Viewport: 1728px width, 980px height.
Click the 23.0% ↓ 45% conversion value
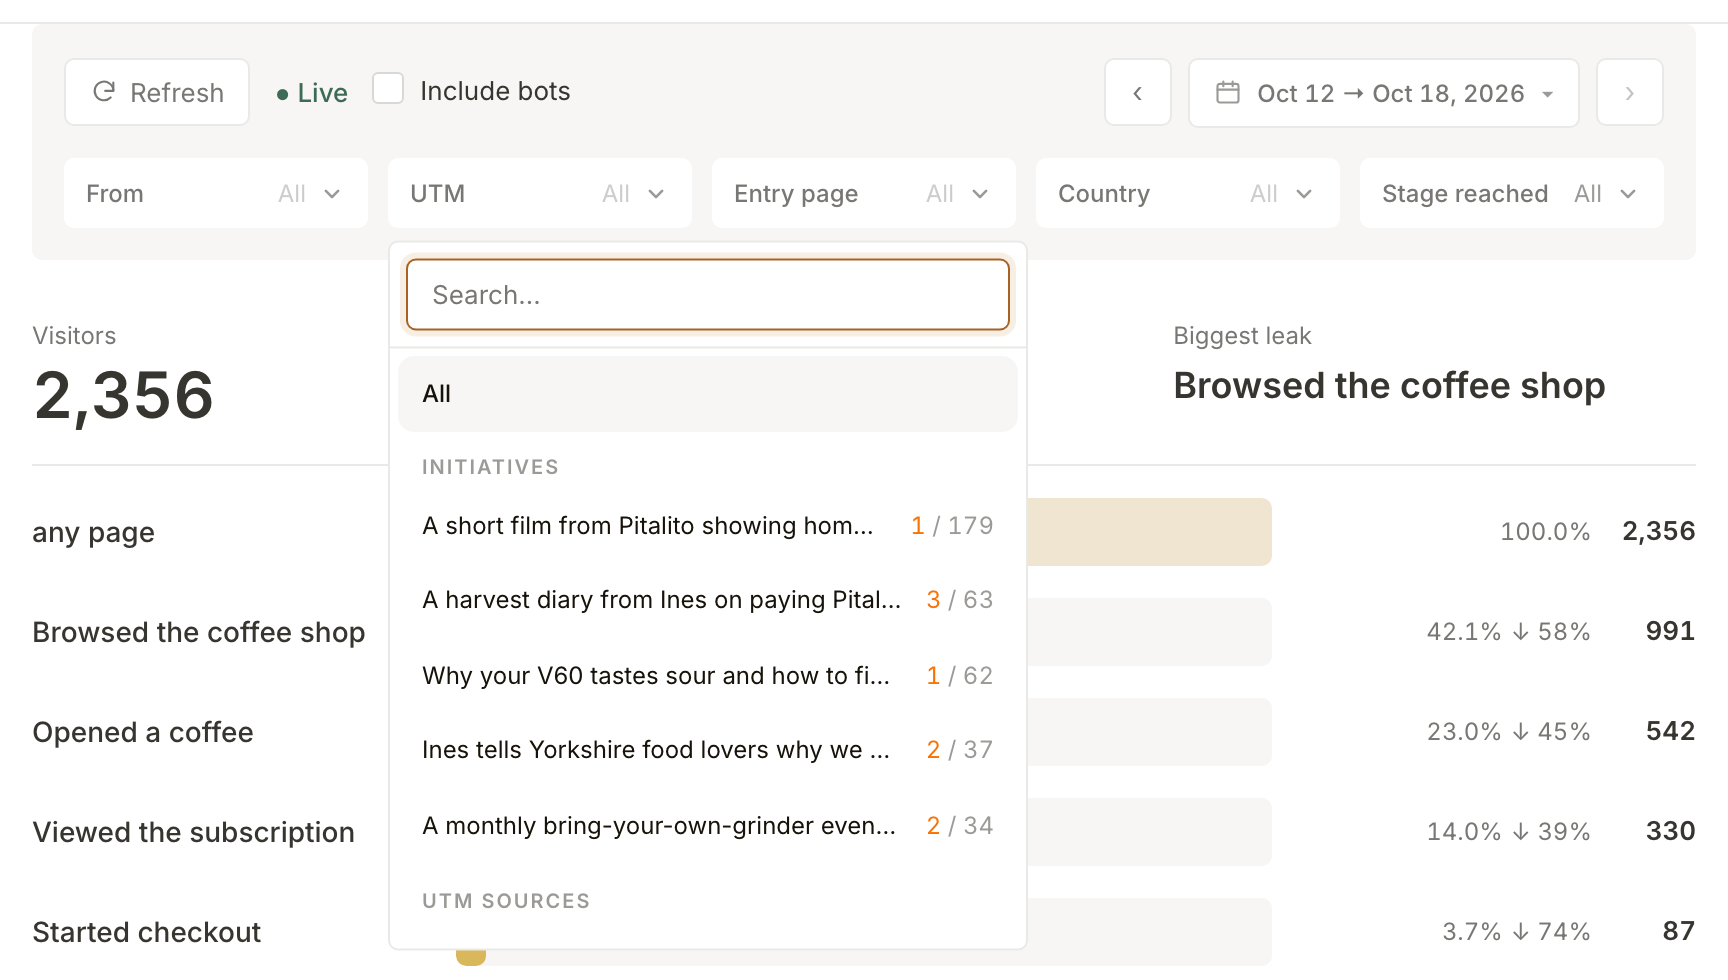[x=1508, y=732]
